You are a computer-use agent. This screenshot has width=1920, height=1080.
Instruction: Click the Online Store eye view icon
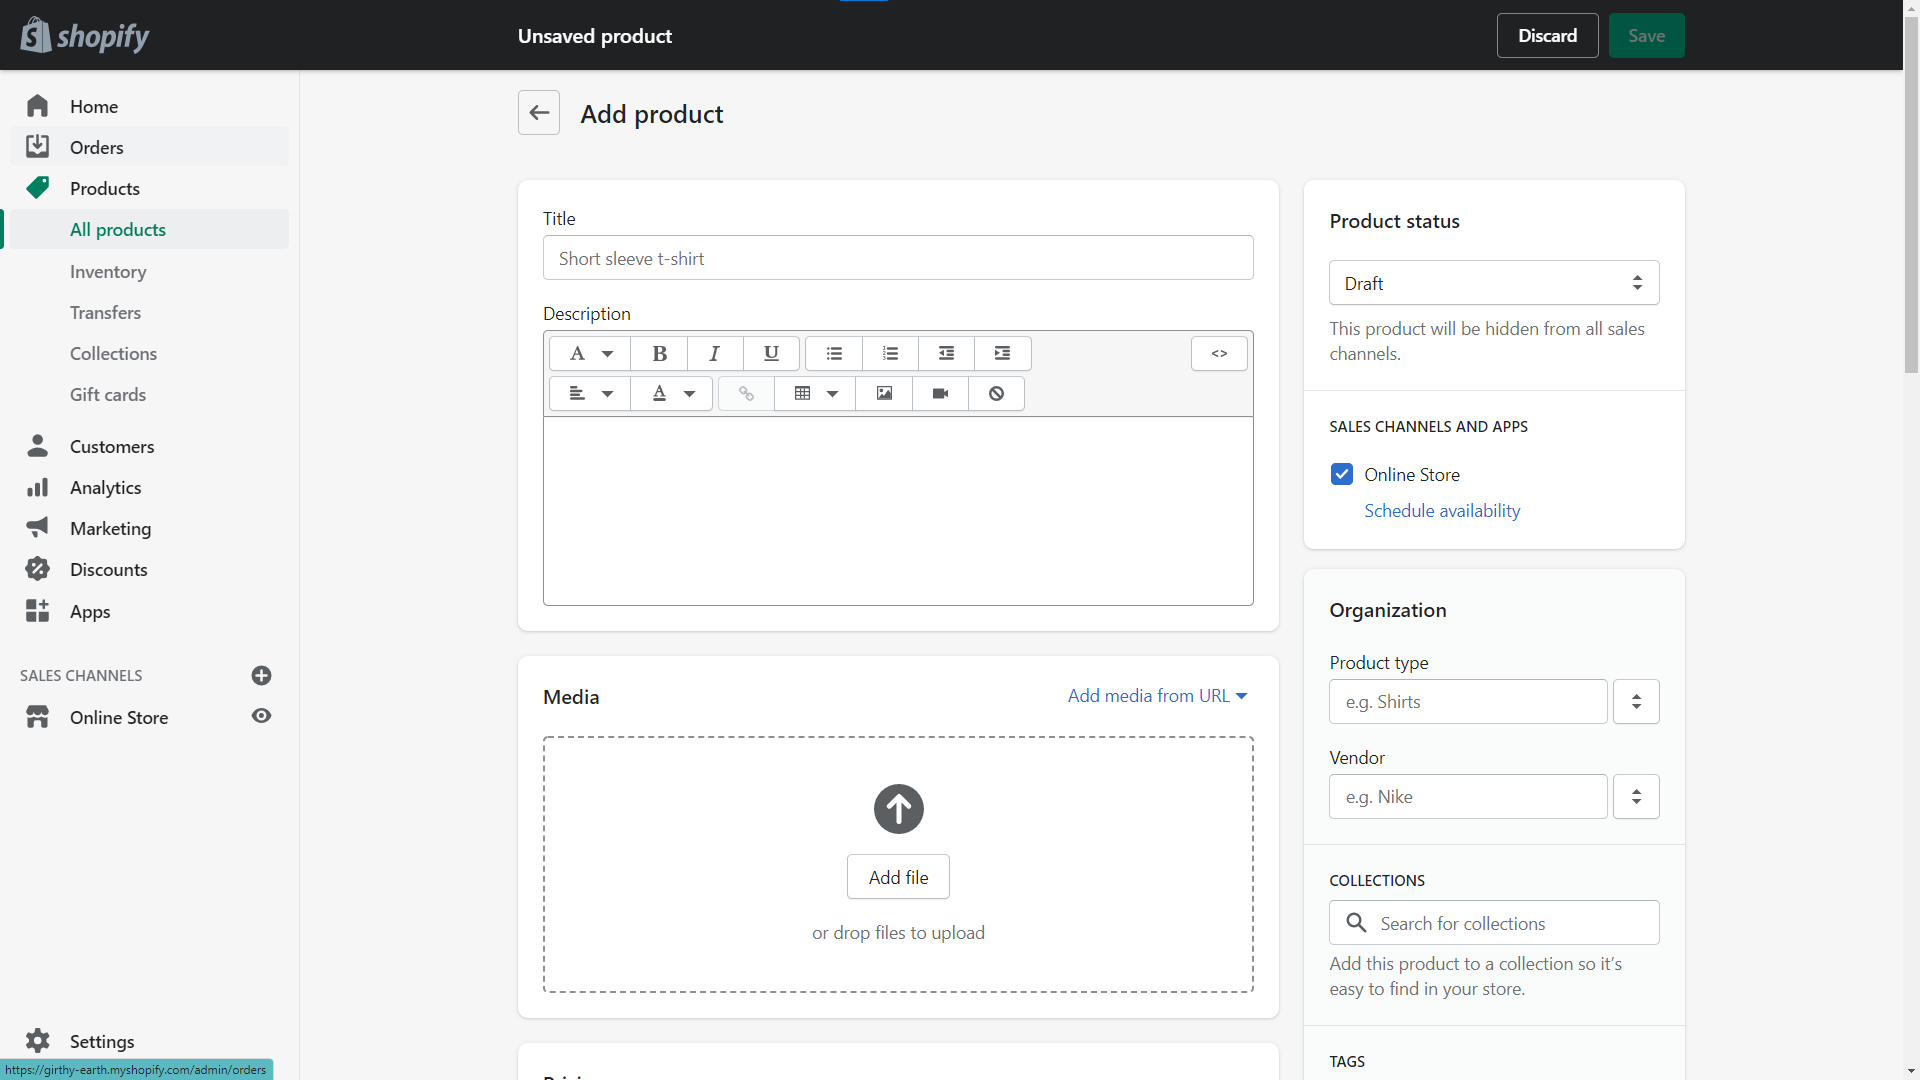click(x=261, y=716)
